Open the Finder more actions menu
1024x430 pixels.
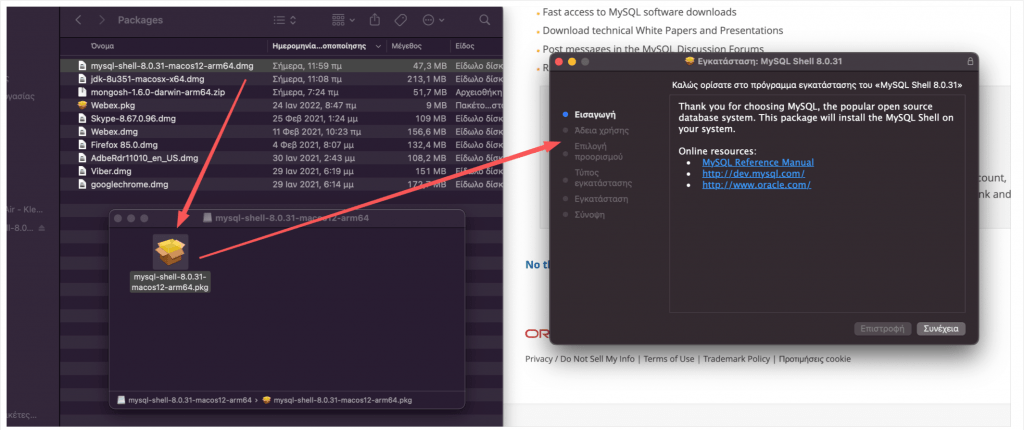click(x=434, y=20)
